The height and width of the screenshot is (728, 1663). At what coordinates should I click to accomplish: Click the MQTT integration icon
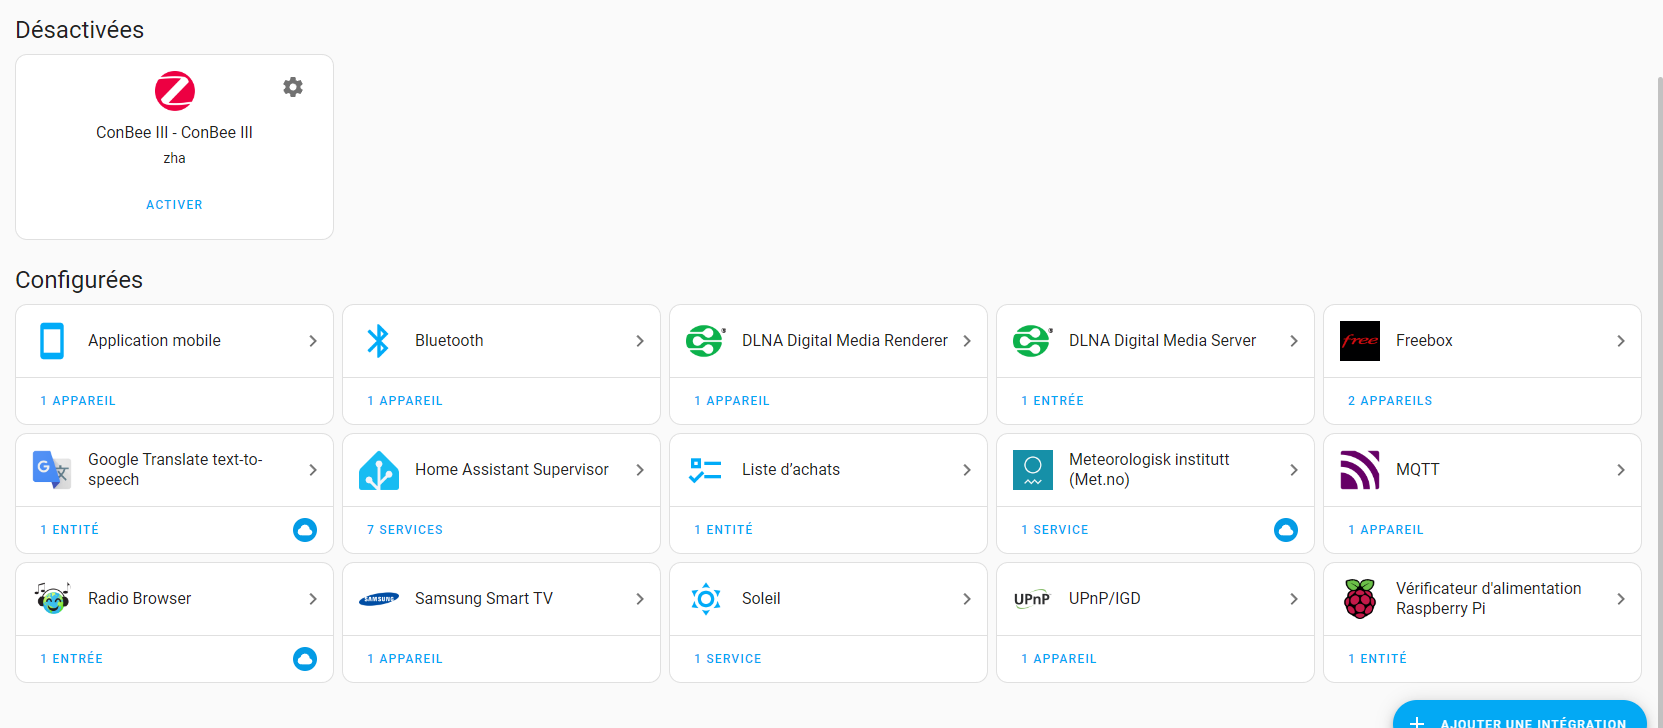1359,470
